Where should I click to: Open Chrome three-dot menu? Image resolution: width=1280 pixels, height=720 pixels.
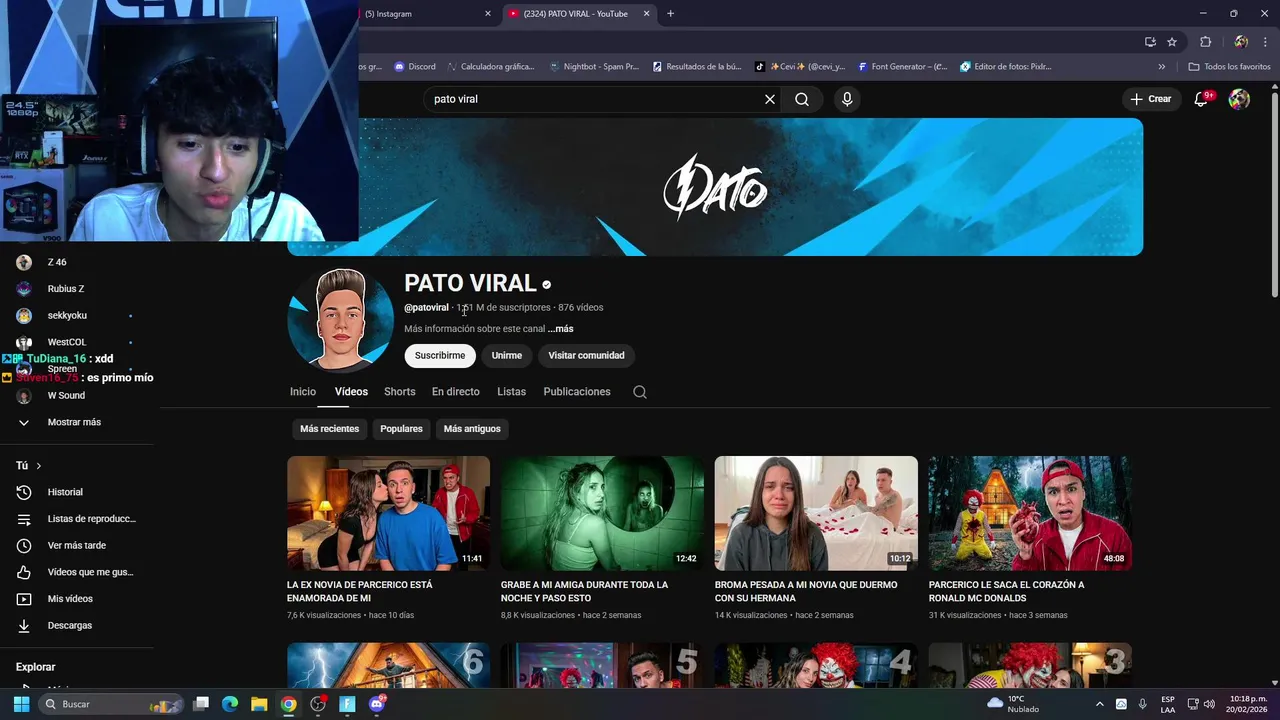tap(1266, 42)
